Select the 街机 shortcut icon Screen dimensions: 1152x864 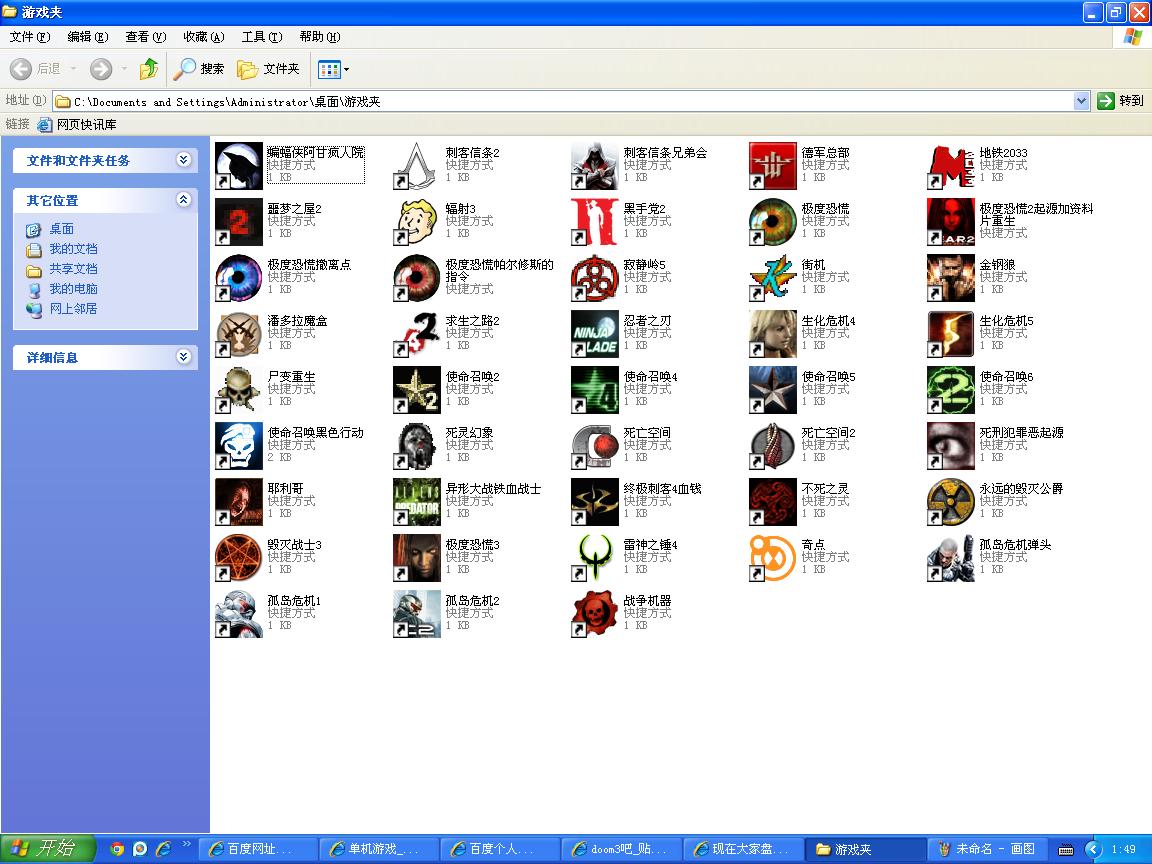click(x=773, y=278)
